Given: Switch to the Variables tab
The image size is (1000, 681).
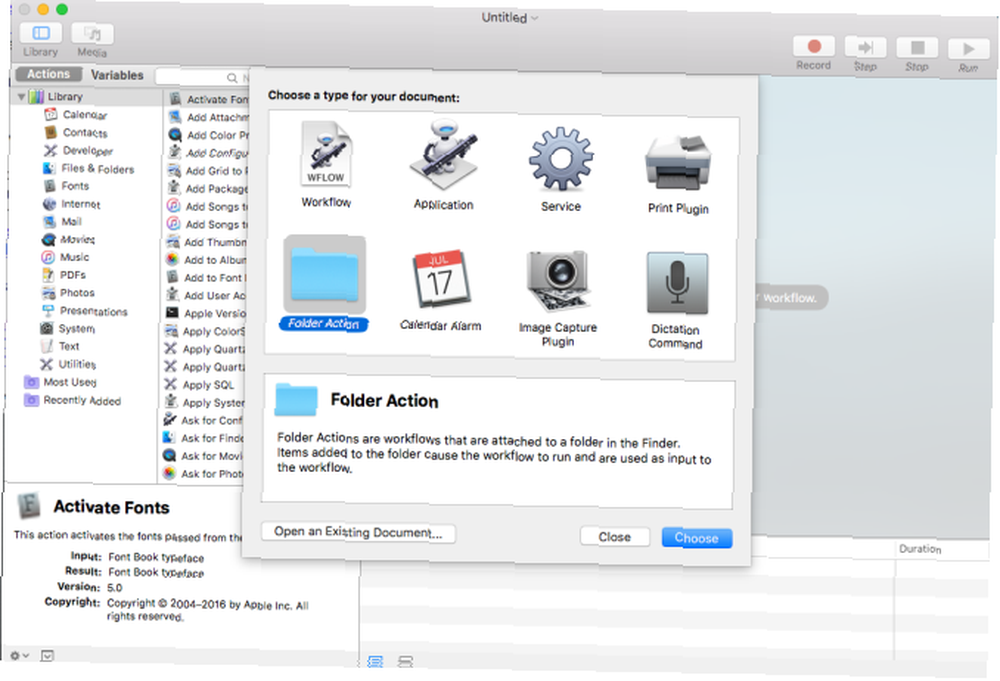Looking at the screenshot, I should pos(117,75).
